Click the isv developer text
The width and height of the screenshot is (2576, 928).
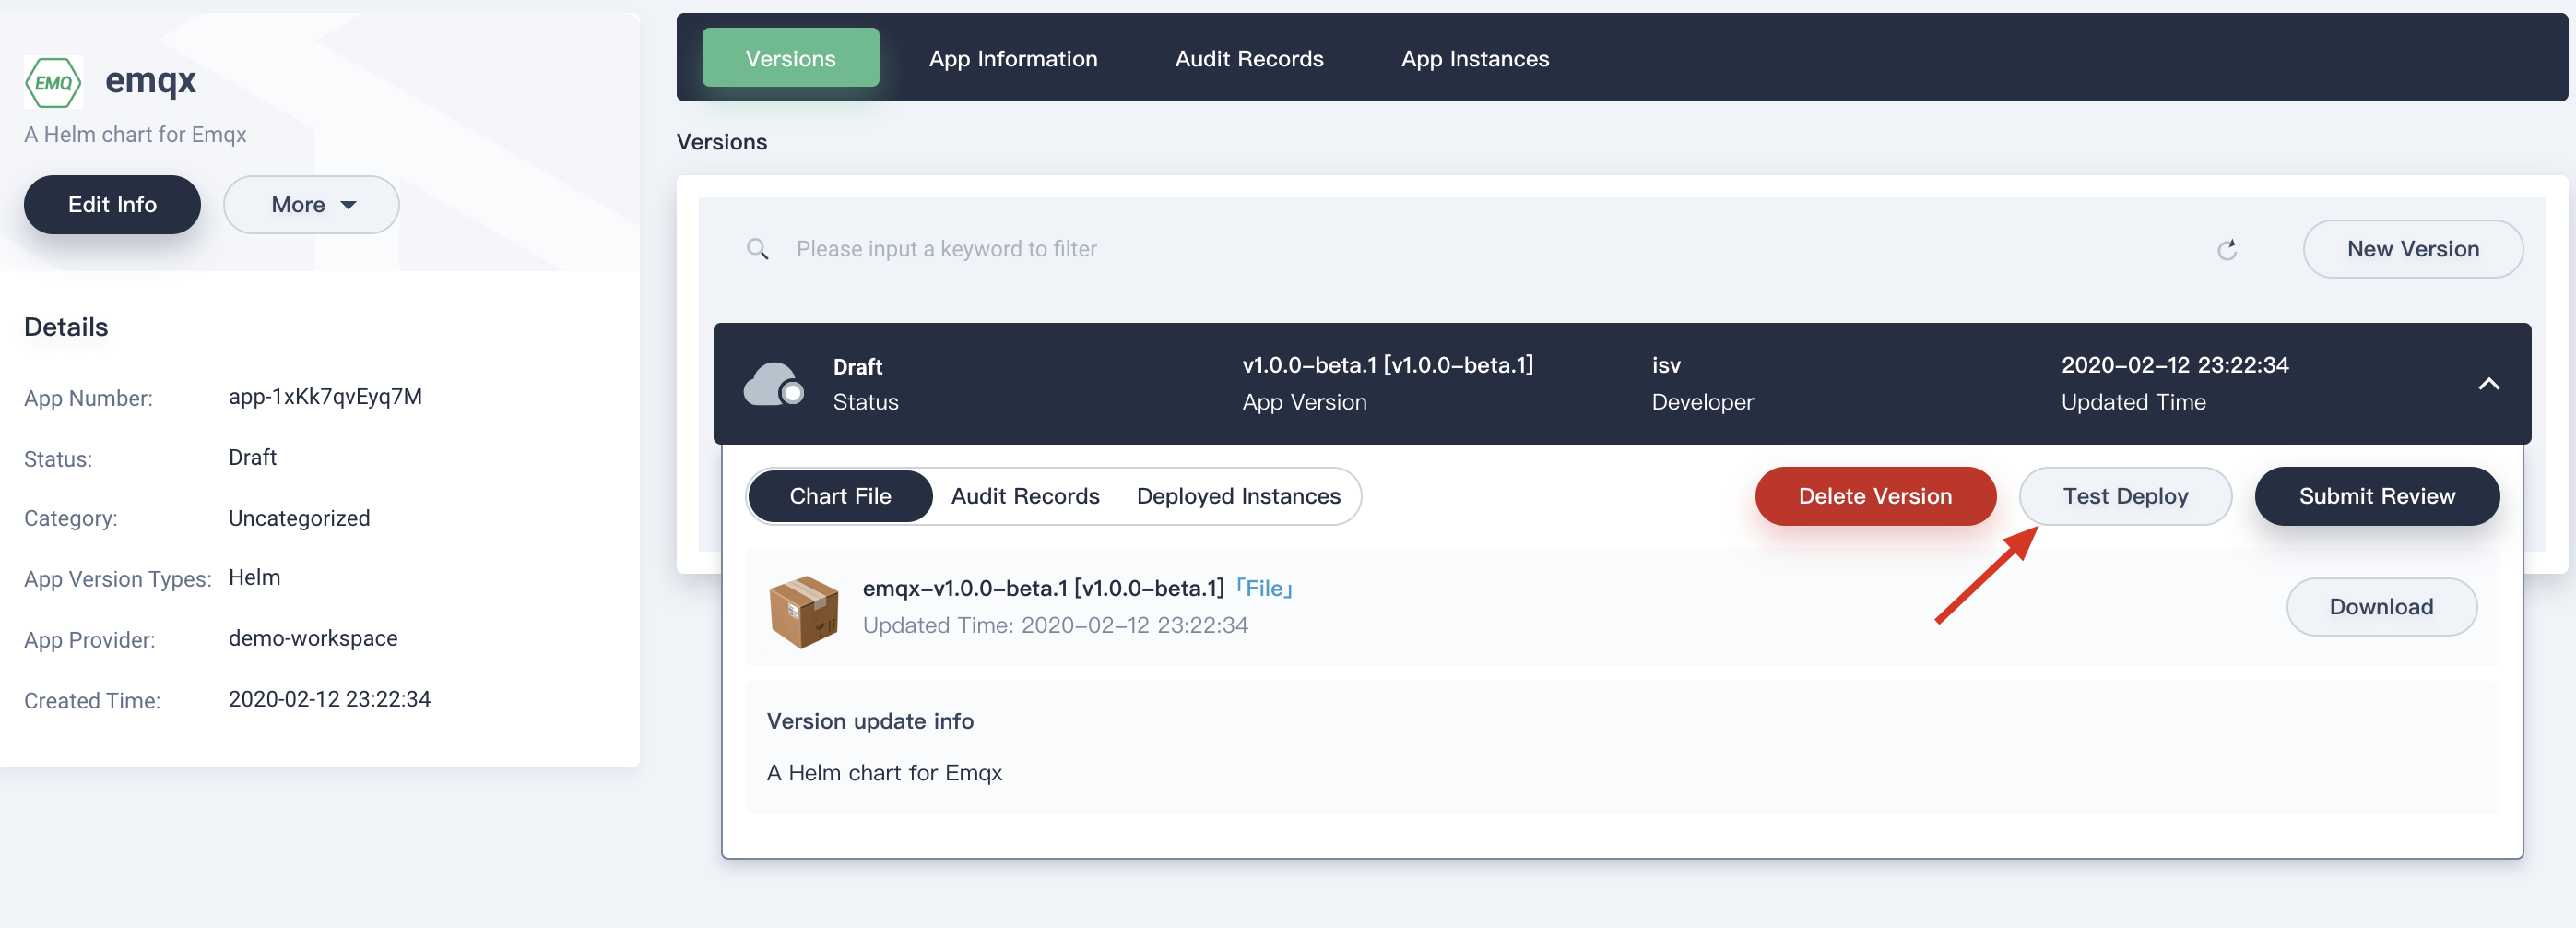coord(1666,365)
